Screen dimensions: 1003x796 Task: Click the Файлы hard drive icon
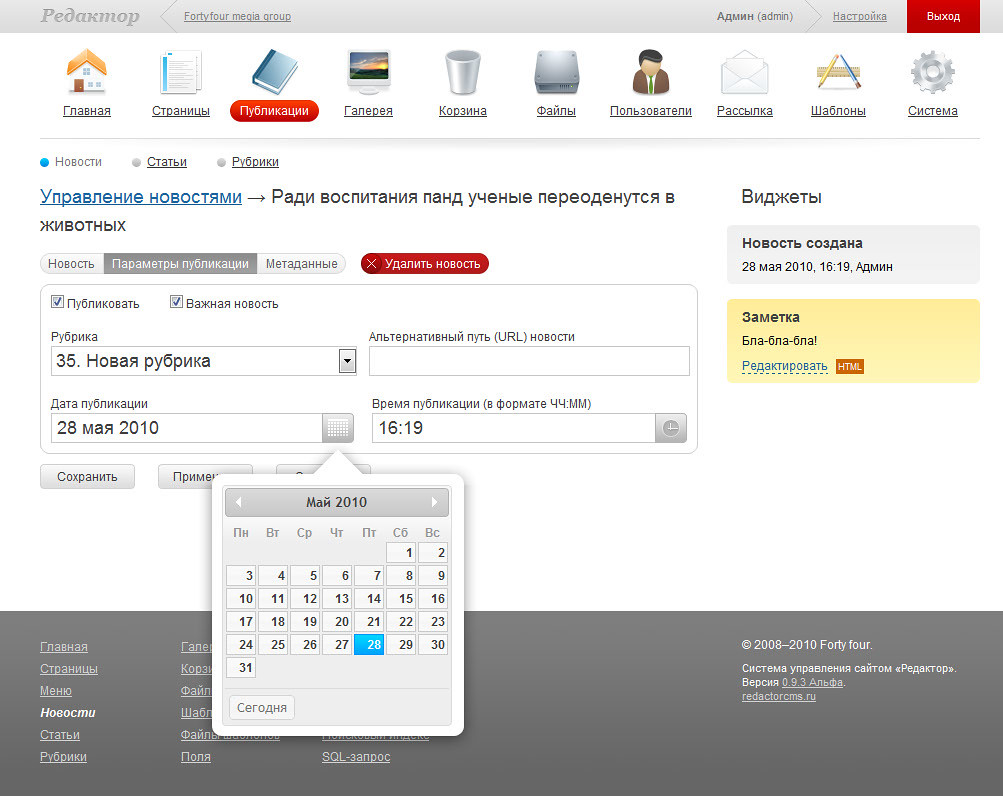(556, 73)
